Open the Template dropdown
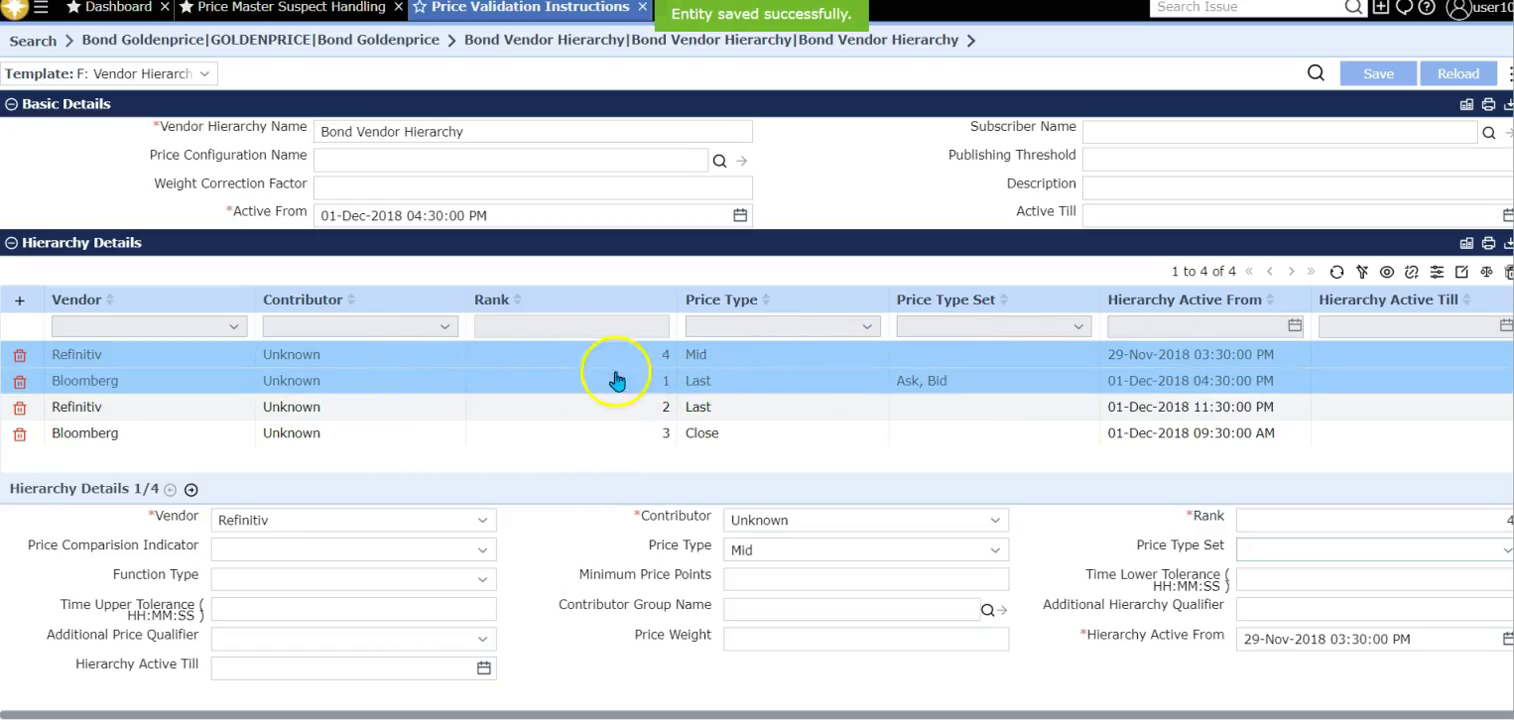1514x720 pixels. [109, 74]
